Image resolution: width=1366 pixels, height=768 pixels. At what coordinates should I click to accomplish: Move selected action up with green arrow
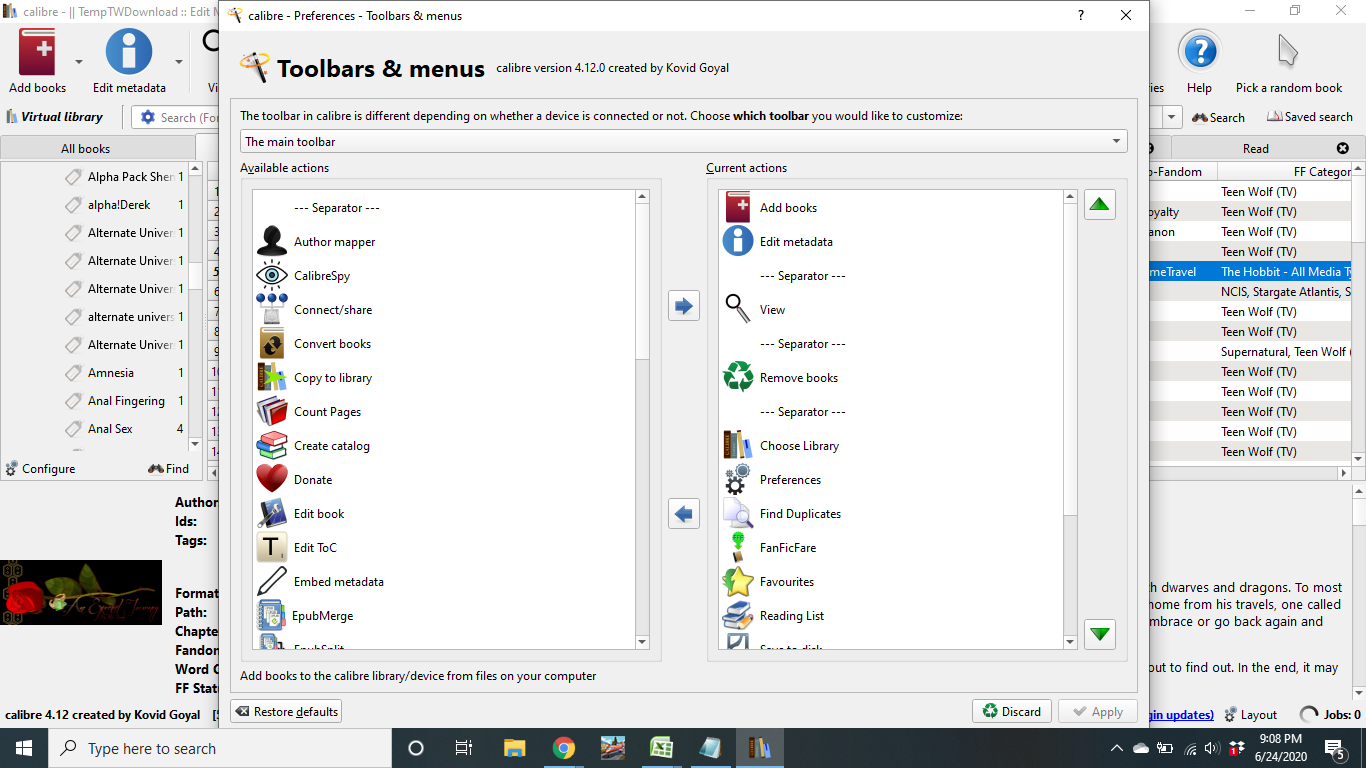(1100, 205)
